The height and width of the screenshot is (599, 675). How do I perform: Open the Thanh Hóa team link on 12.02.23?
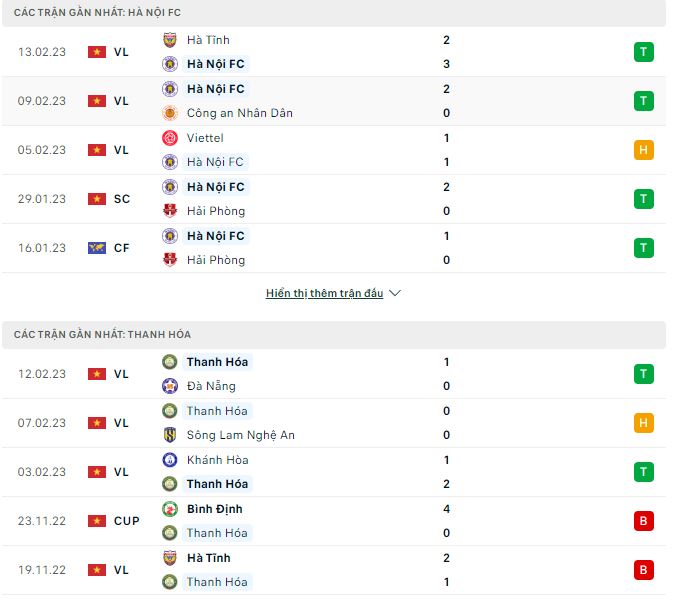tap(217, 362)
